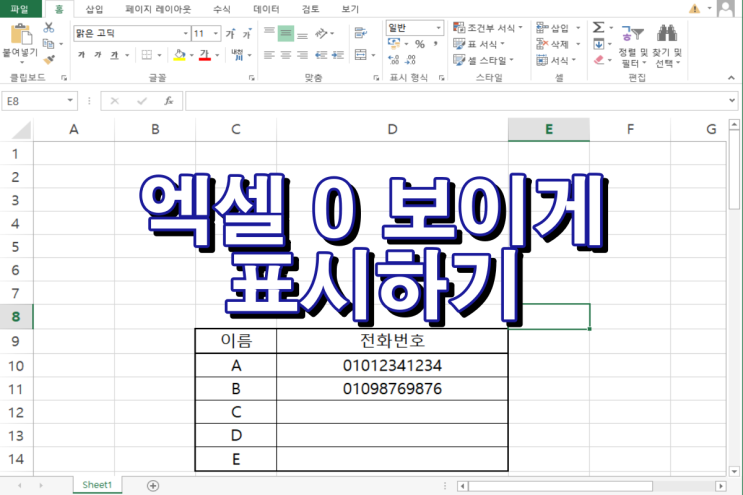This screenshot has width=743, height=495.
Task: Expand the formula bar chevron
Action: tap(732, 100)
